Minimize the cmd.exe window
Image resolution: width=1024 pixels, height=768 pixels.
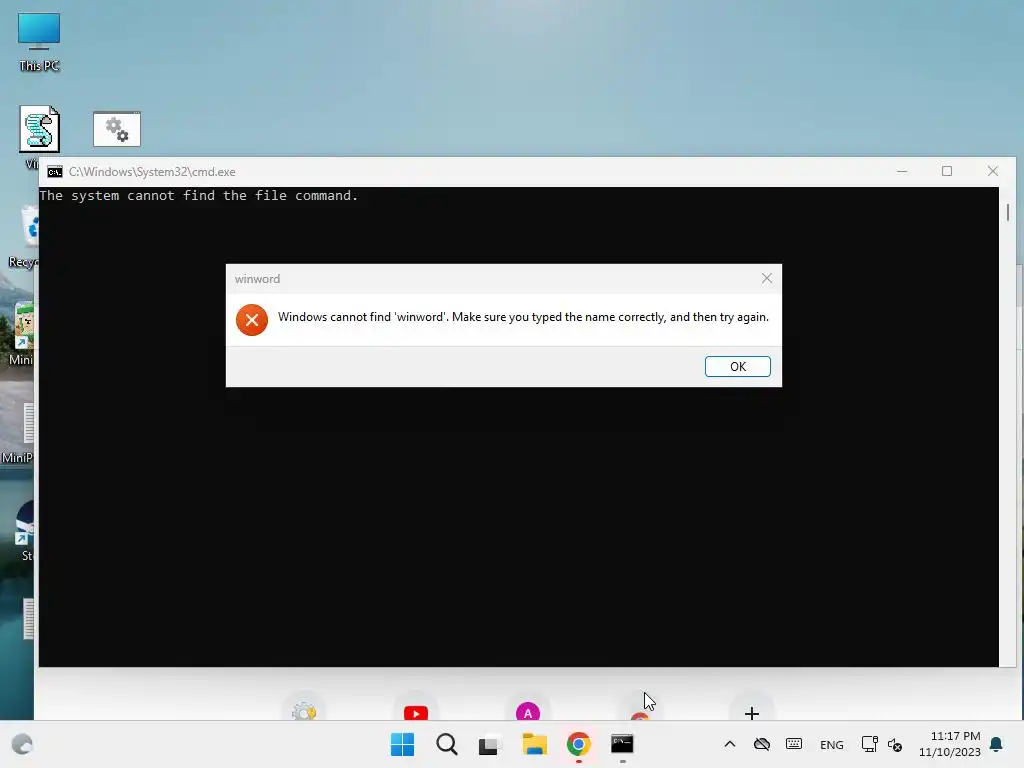point(902,171)
